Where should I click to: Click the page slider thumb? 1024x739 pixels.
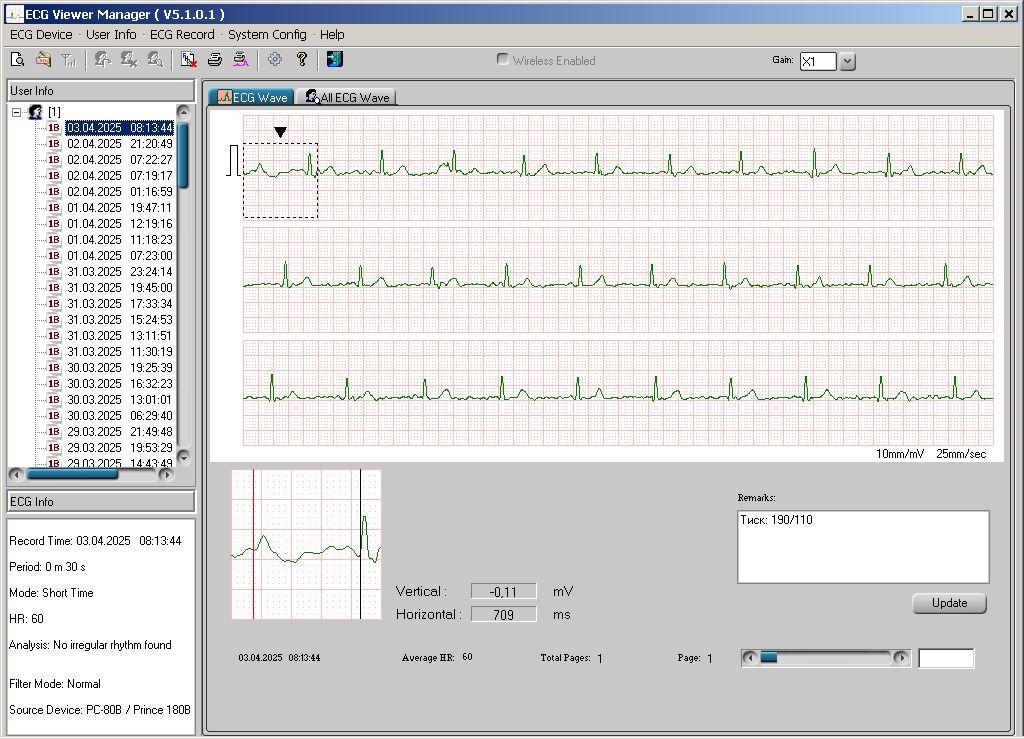coord(769,657)
